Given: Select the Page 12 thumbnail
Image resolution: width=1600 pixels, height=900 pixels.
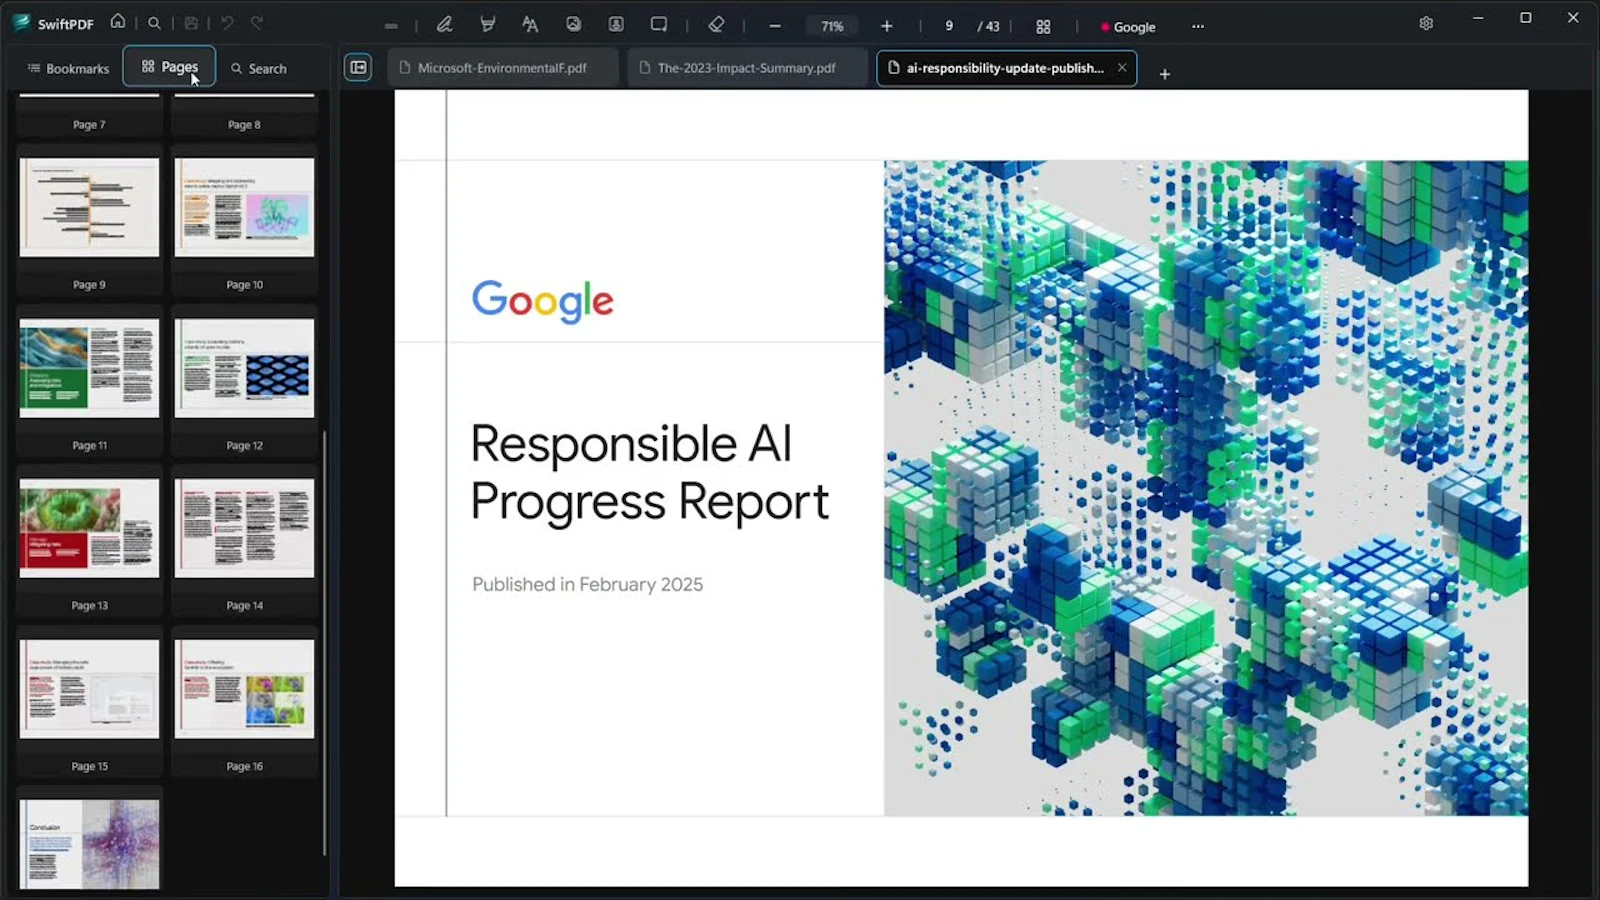Looking at the screenshot, I should [x=244, y=367].
